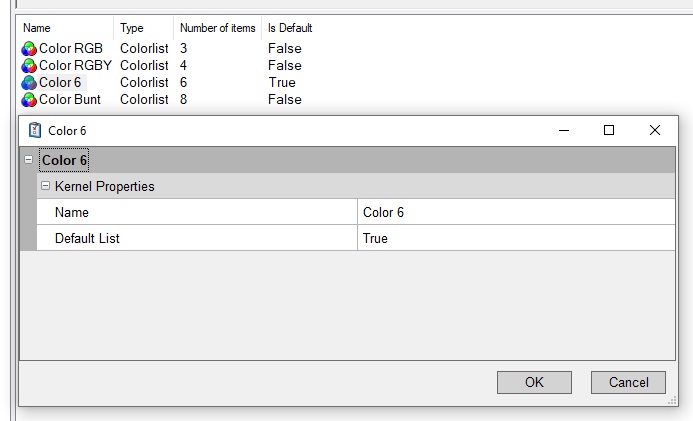Select the Color Bunt list row

[70, 100]
